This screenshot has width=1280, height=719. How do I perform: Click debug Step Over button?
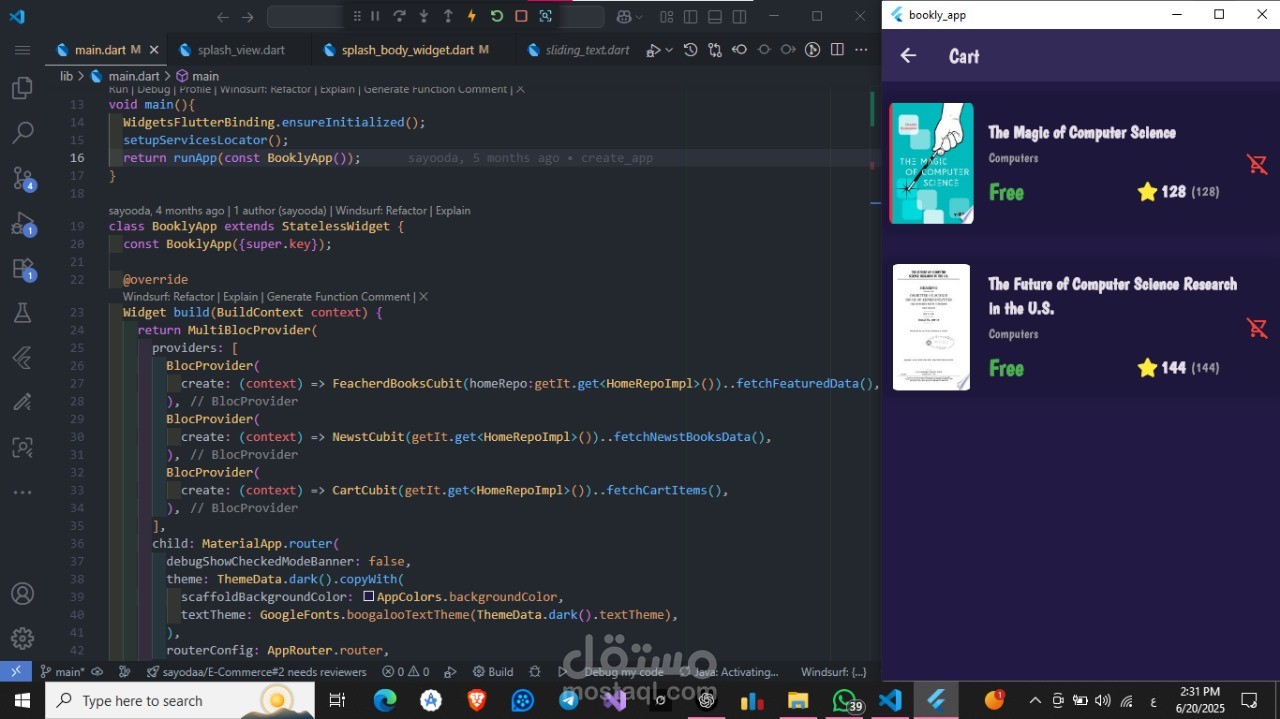399,16
